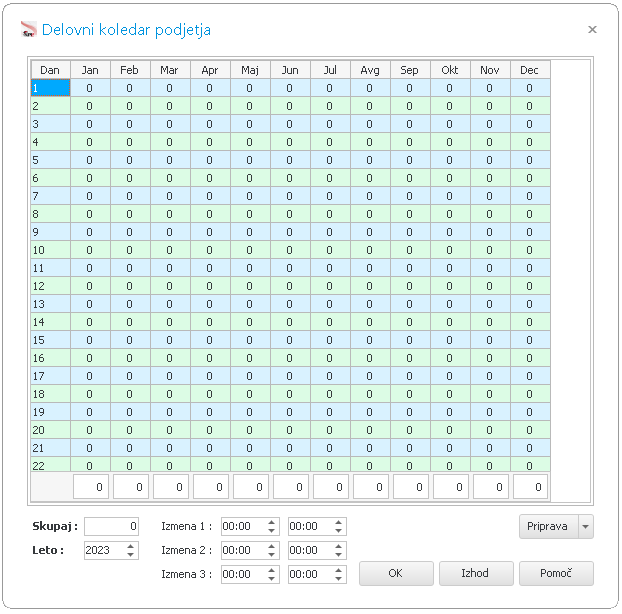Screen dimensions: 622x614
Task: Click the Skupaj total input field
Action: [x=111, y=527]
